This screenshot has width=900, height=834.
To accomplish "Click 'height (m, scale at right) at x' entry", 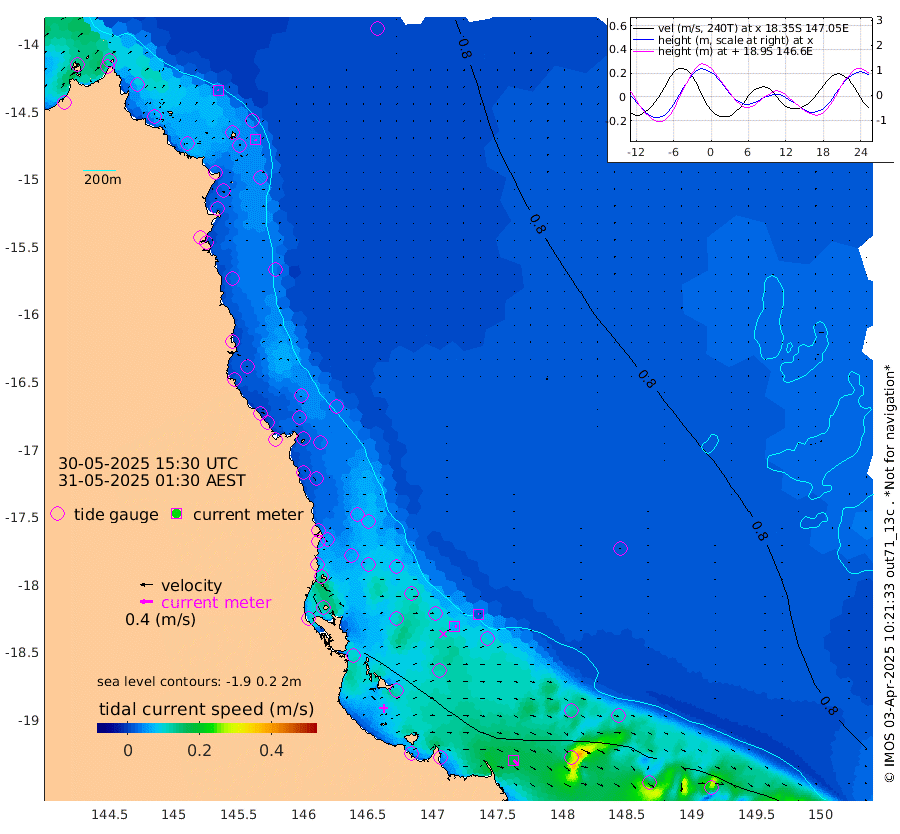I will coord(735,40).
